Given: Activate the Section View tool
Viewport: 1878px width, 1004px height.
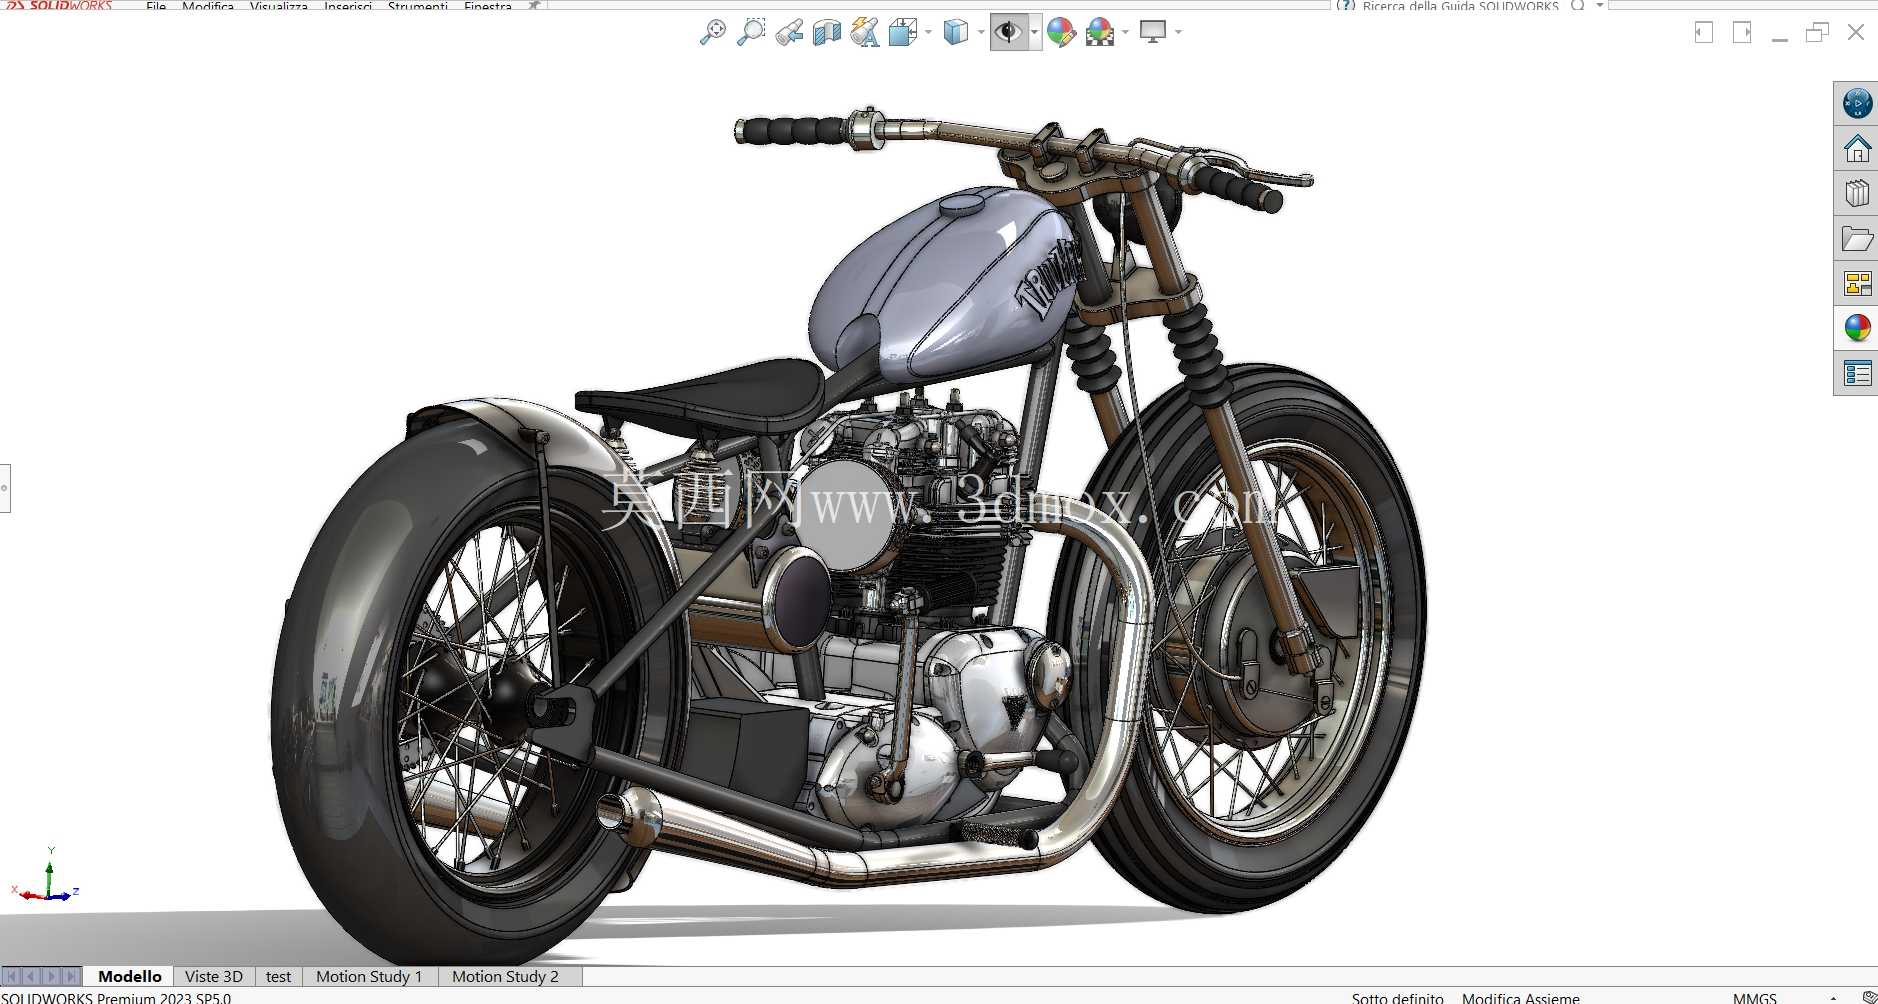Looking at the screenshot, I should click(x=827, y=32).
